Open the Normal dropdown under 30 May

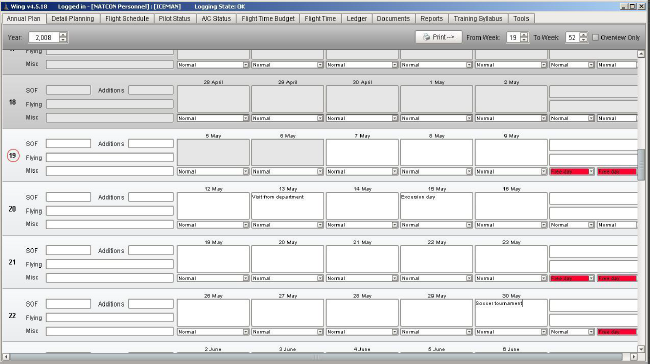pos(511,332)
